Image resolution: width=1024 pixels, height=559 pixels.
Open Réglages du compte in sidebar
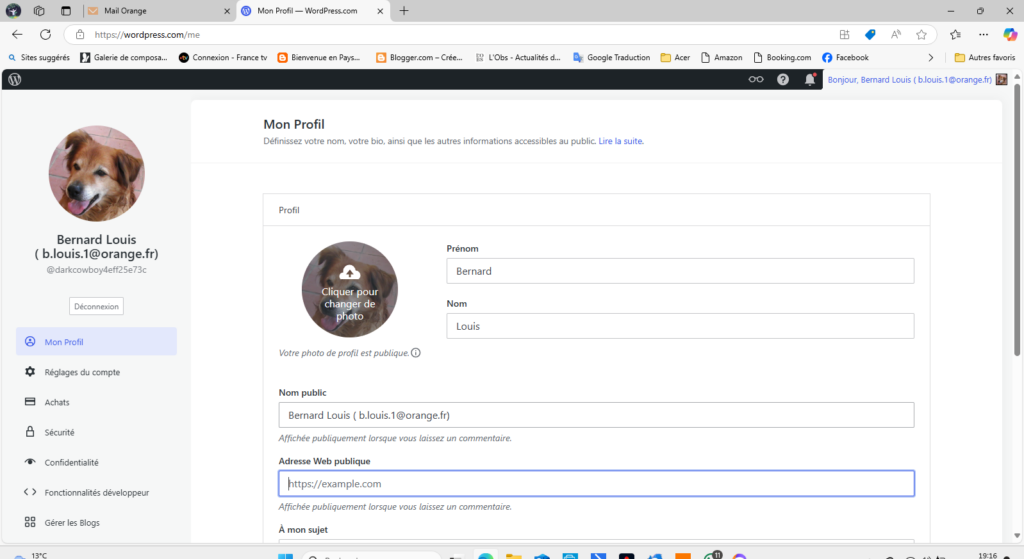82,372
